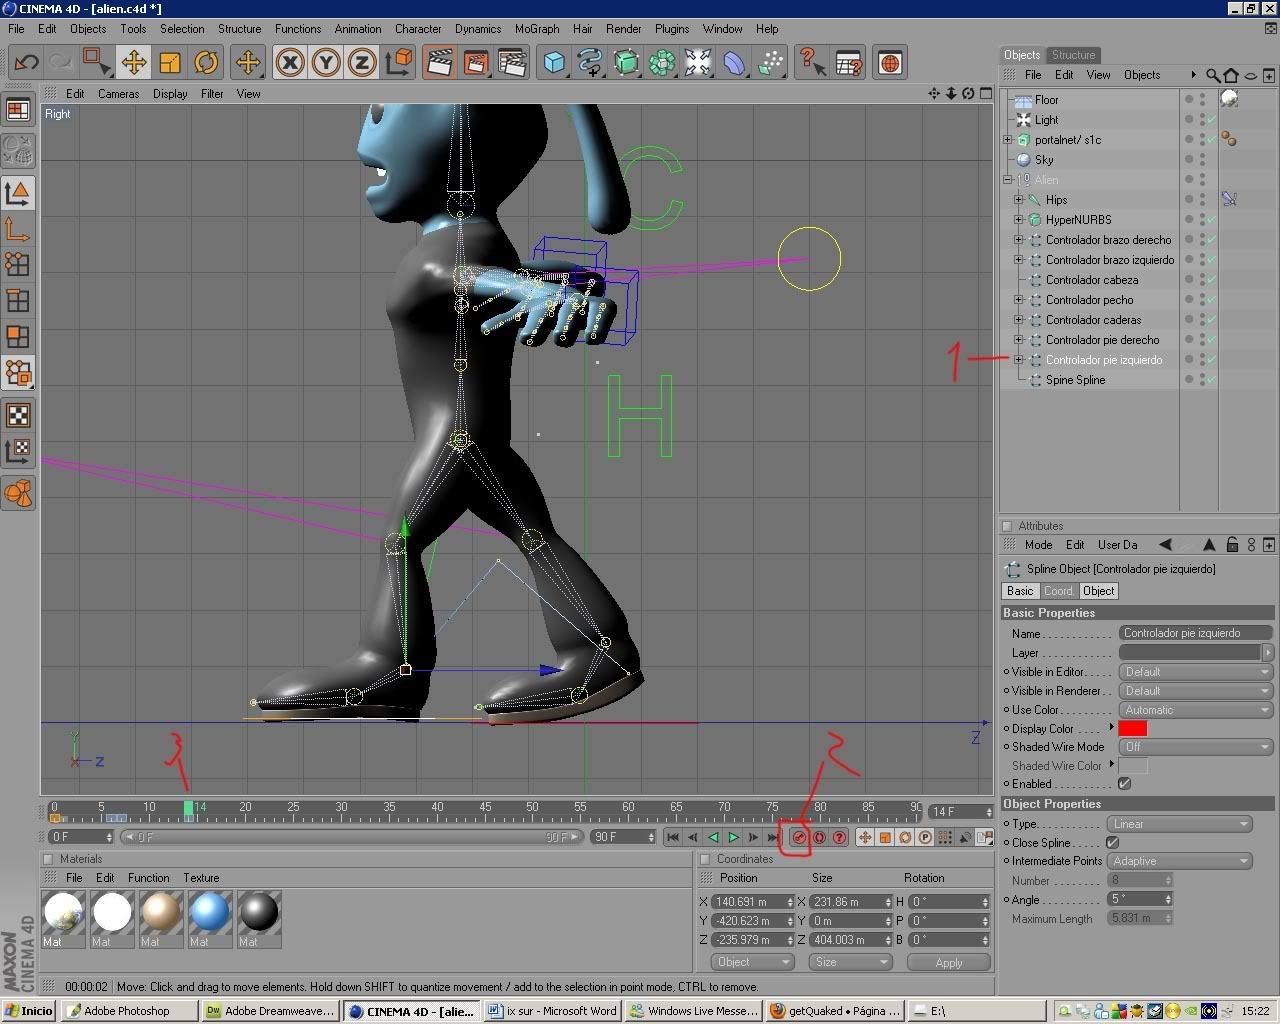Toggle Autokeying button
Screen dimensions: 1280x1024
[x=819, y=837]
